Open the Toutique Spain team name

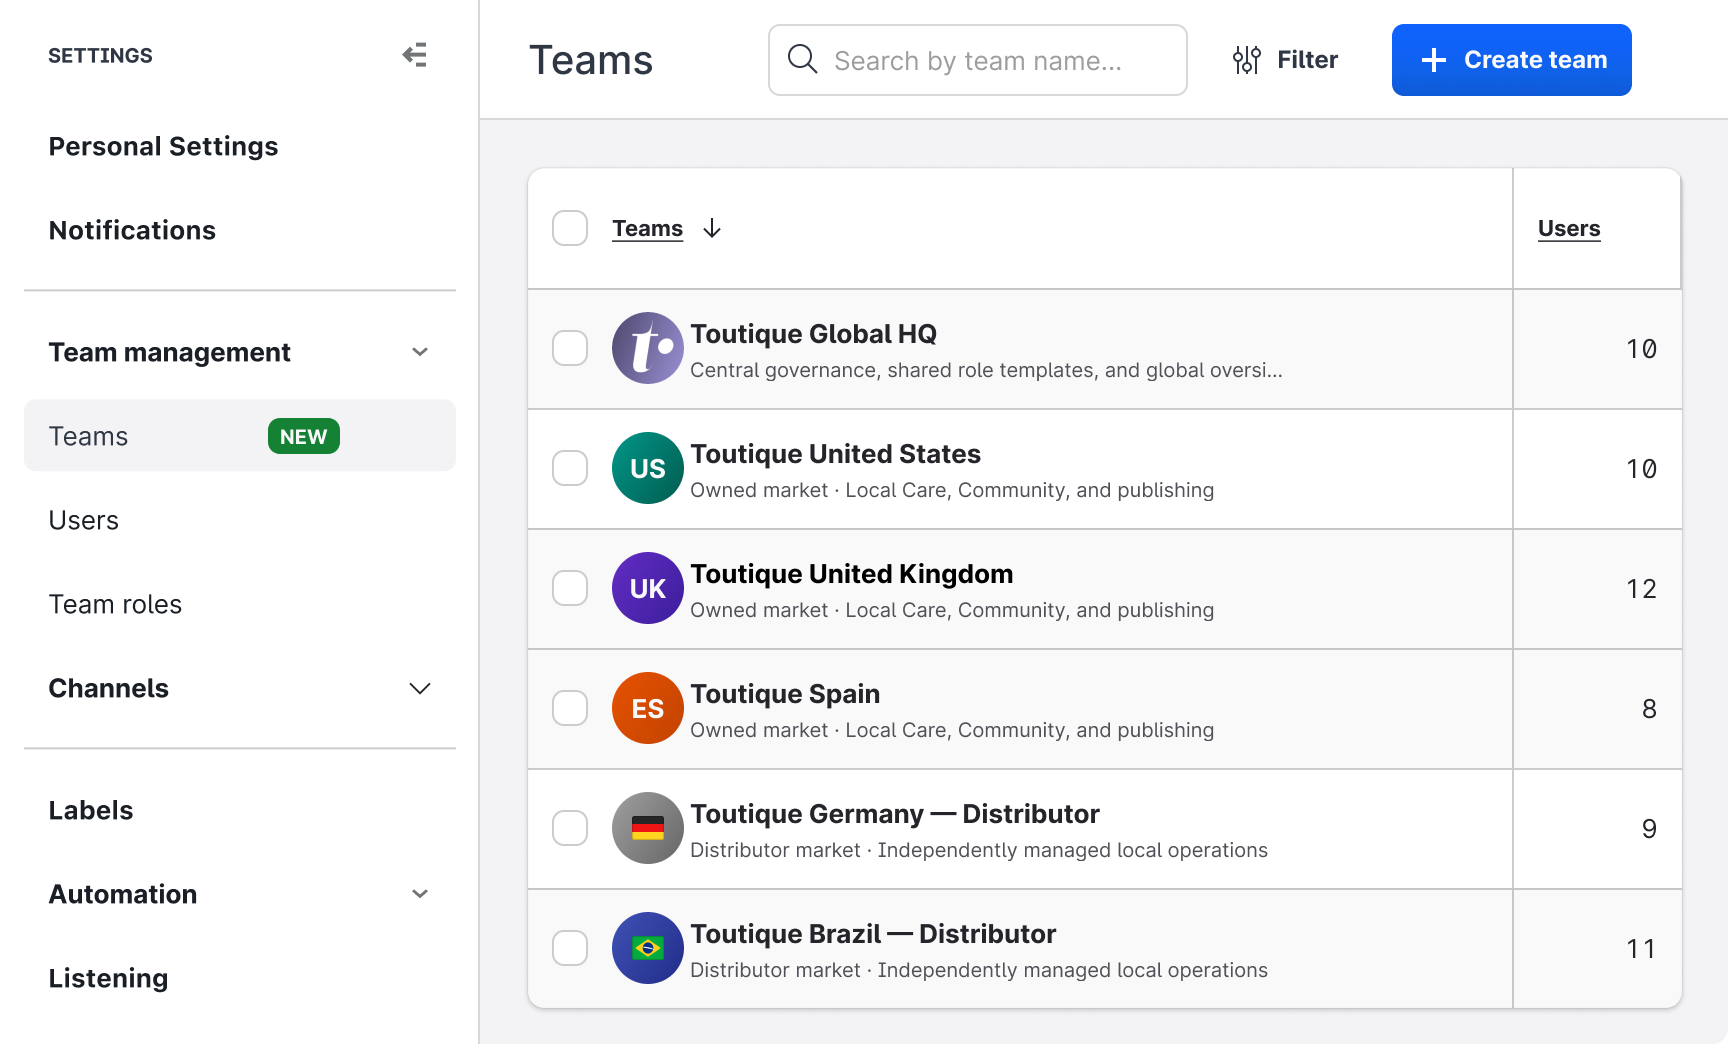(x=785, y=693)
